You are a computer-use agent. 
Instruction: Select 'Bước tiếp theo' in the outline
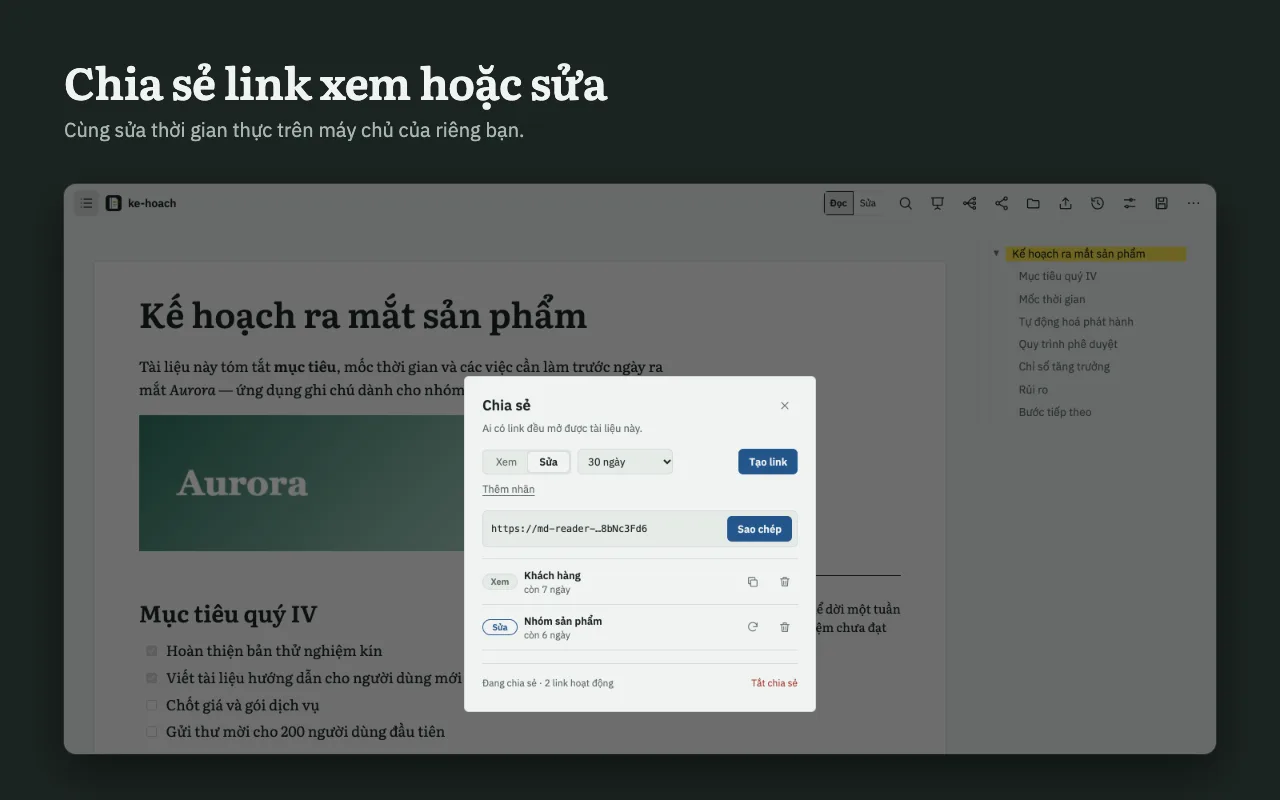(x=1055, y=412)
